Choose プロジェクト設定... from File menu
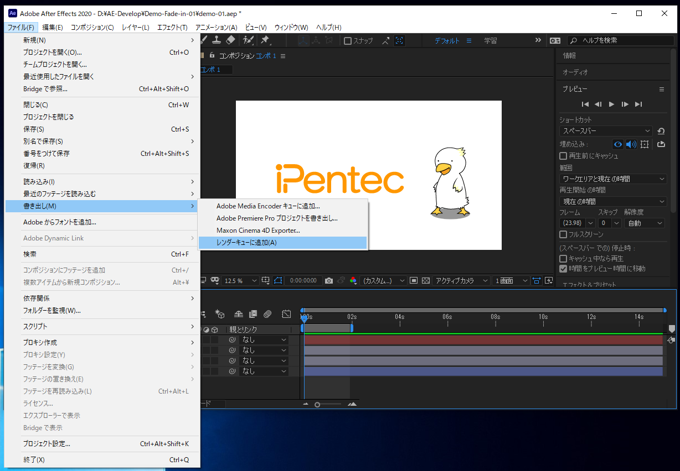Screen dimensions: 680x471 point(102,444)
